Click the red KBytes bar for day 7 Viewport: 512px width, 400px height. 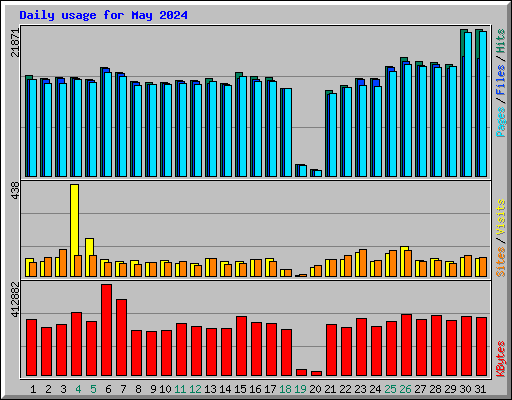point(121,337)
